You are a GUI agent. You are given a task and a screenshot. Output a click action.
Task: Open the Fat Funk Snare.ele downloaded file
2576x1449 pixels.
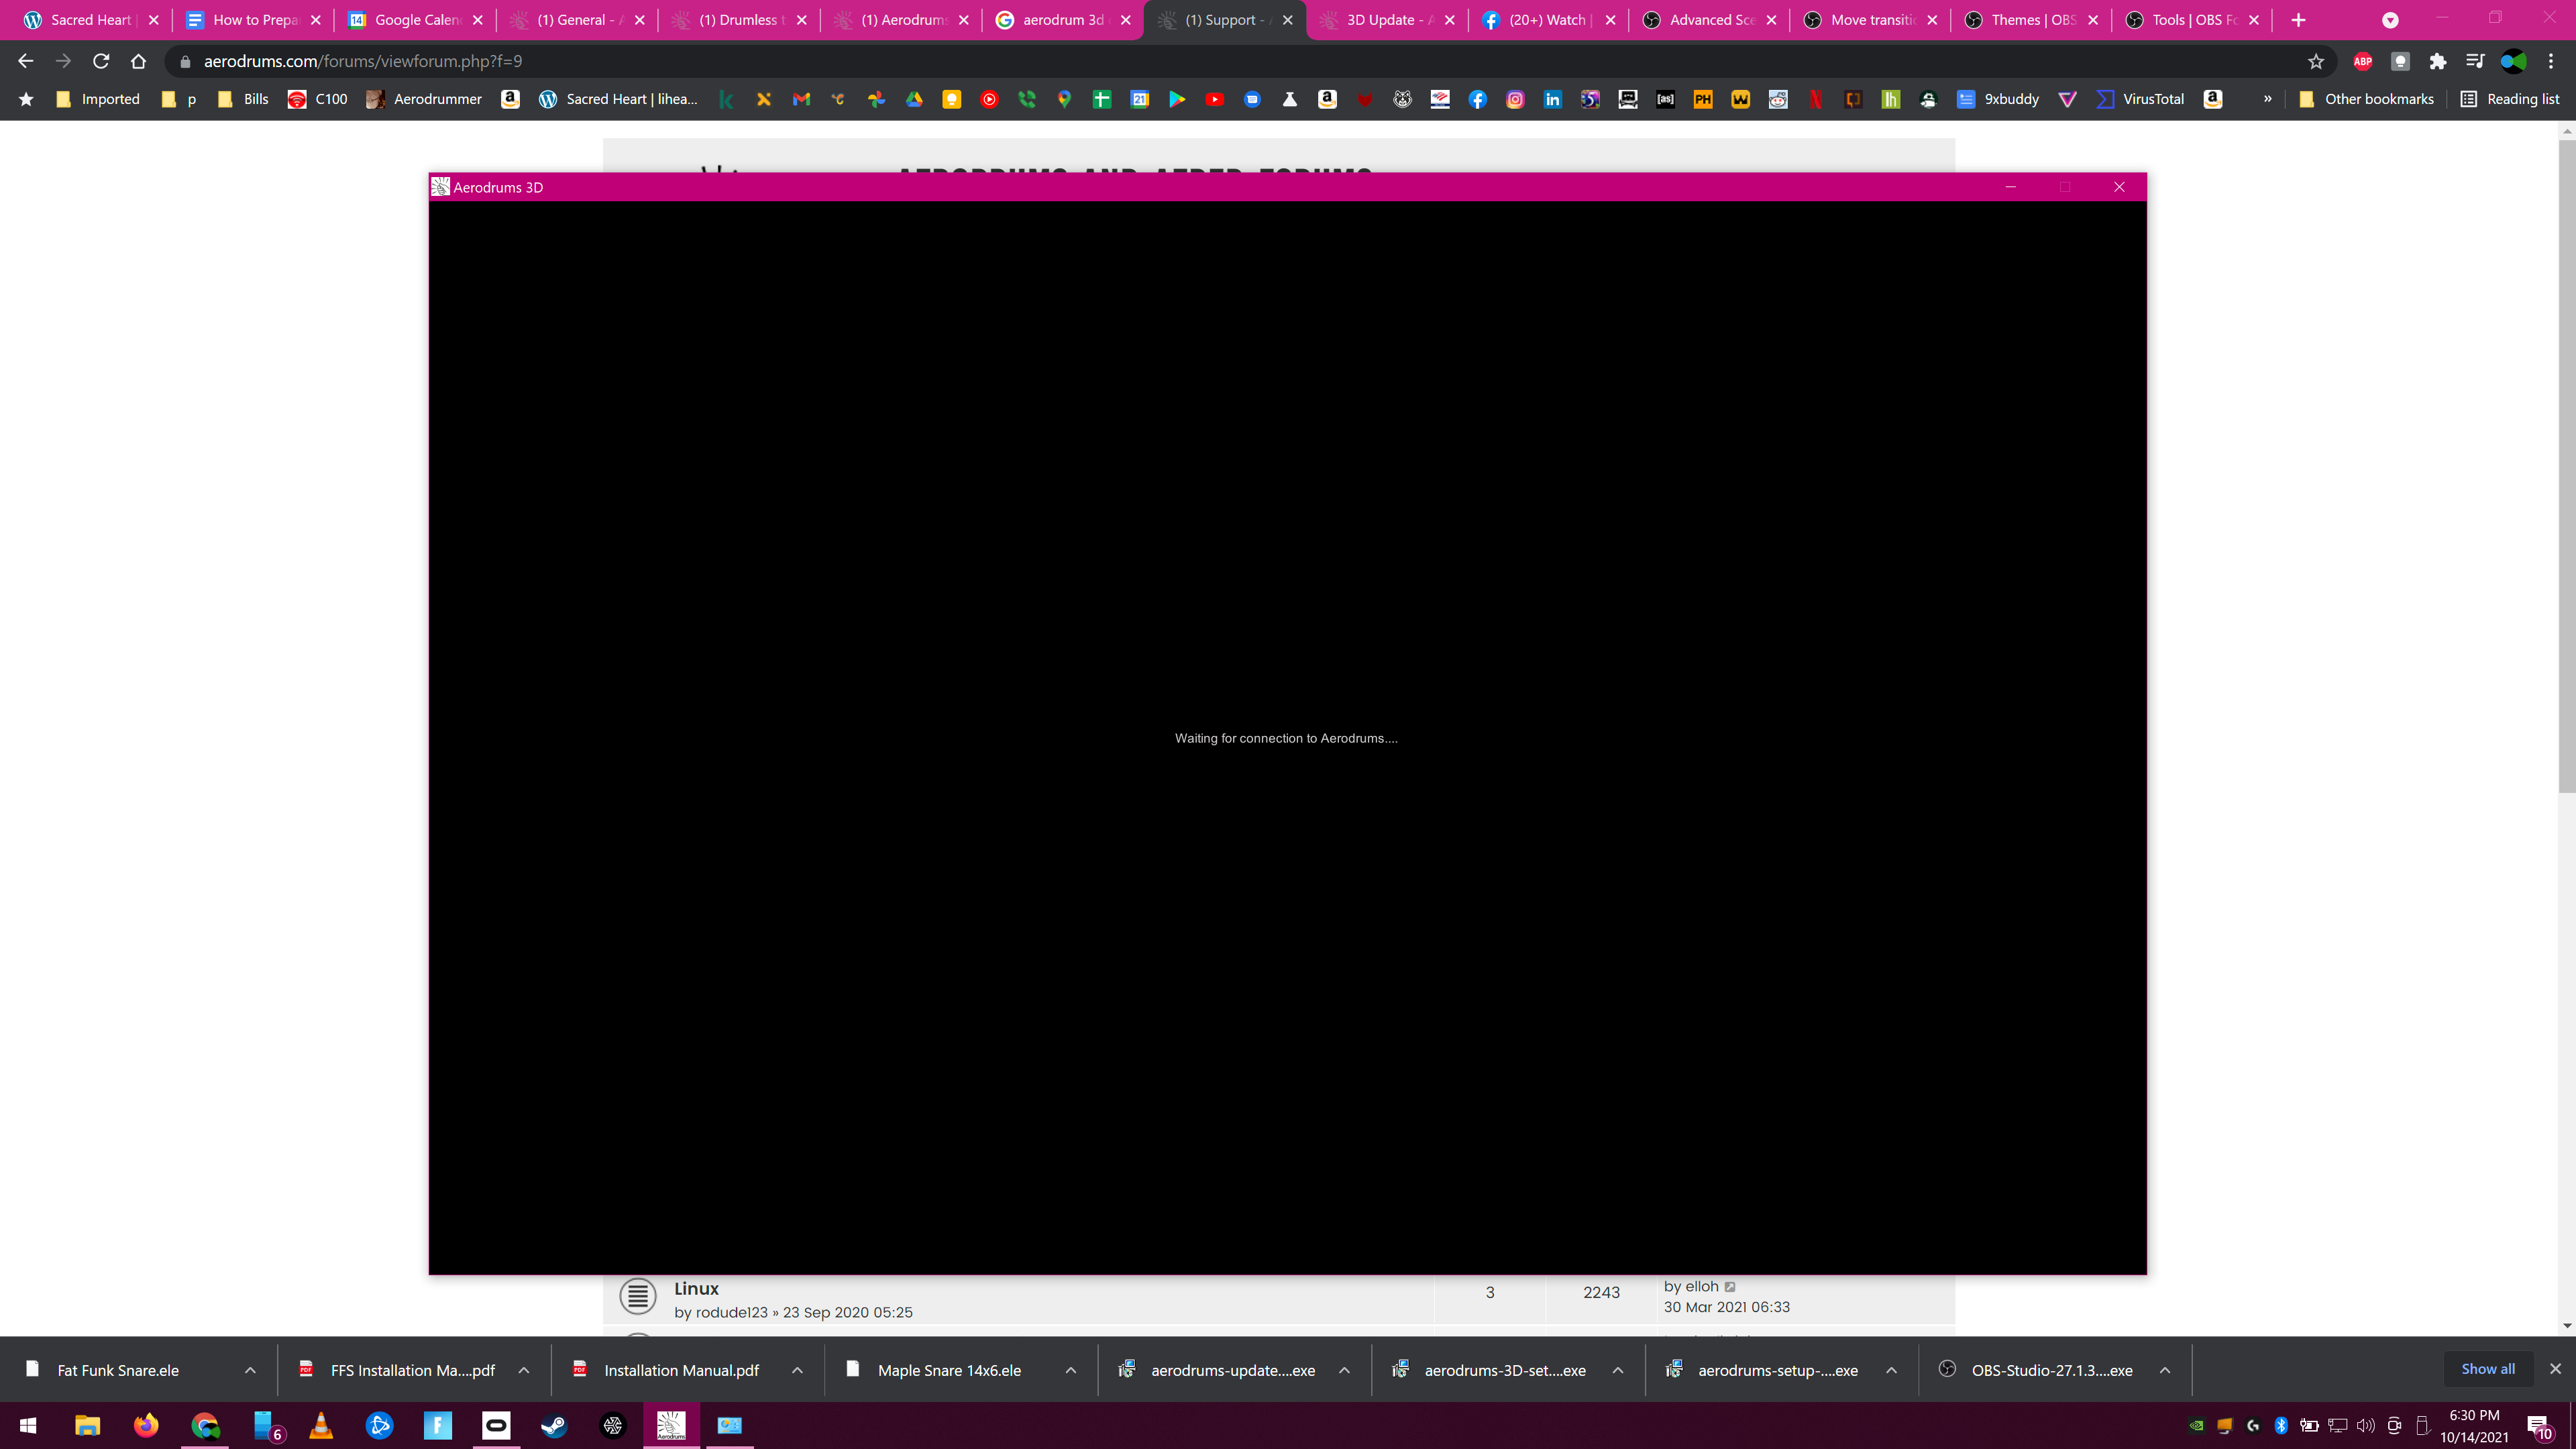click(x=118, y=1370)
